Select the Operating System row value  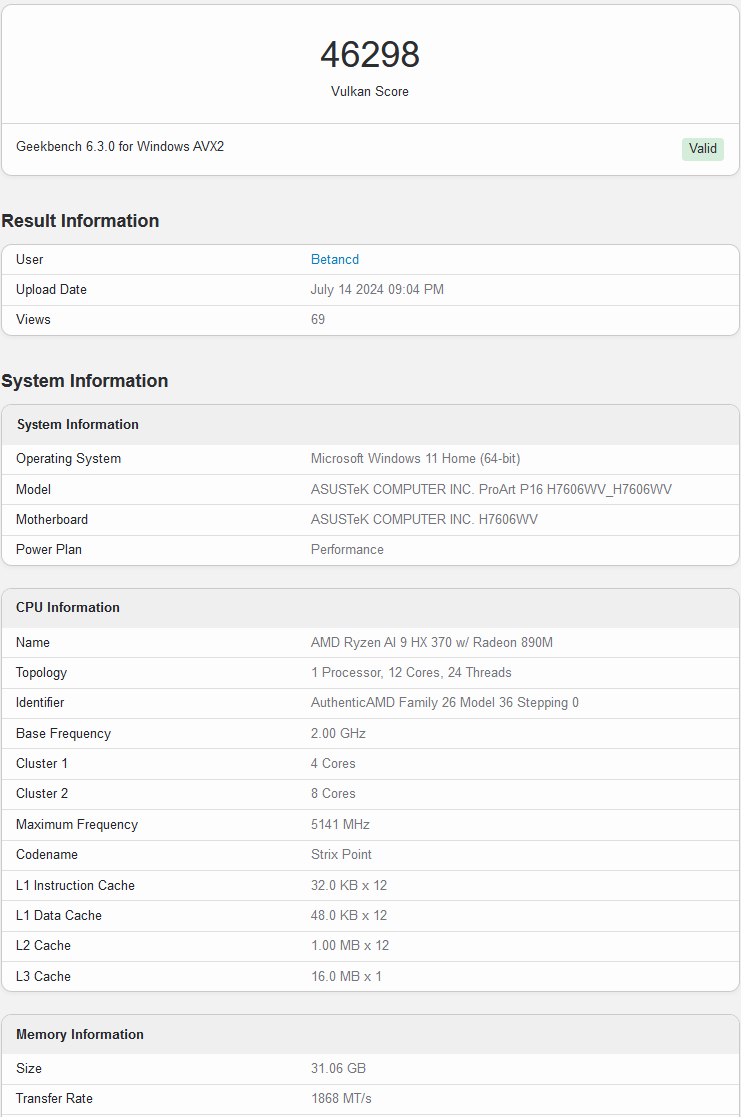[416, 458]
